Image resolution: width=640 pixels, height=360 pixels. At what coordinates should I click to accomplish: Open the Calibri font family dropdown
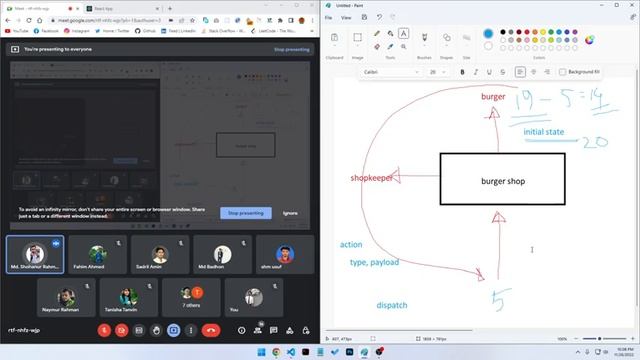391,72
